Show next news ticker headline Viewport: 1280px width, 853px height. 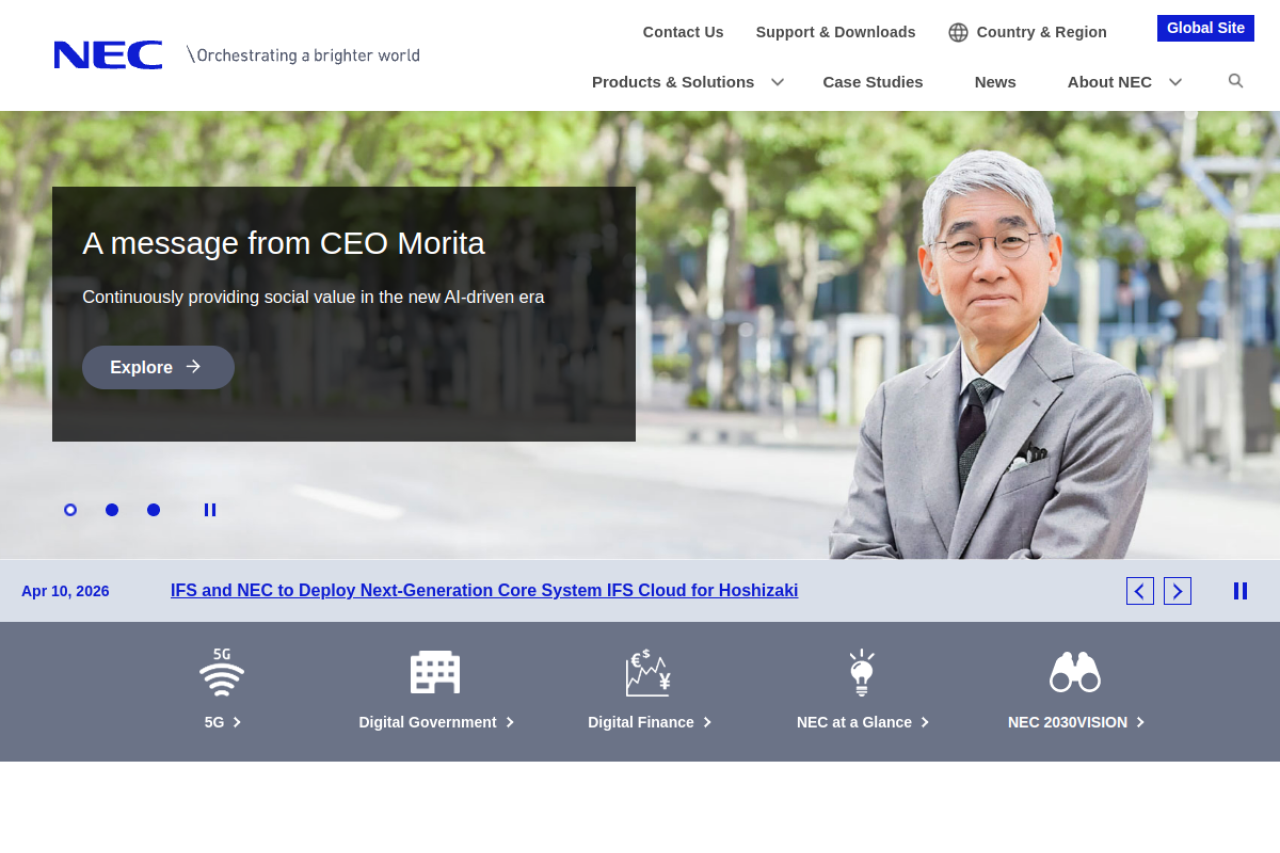tap(1177, 591)
